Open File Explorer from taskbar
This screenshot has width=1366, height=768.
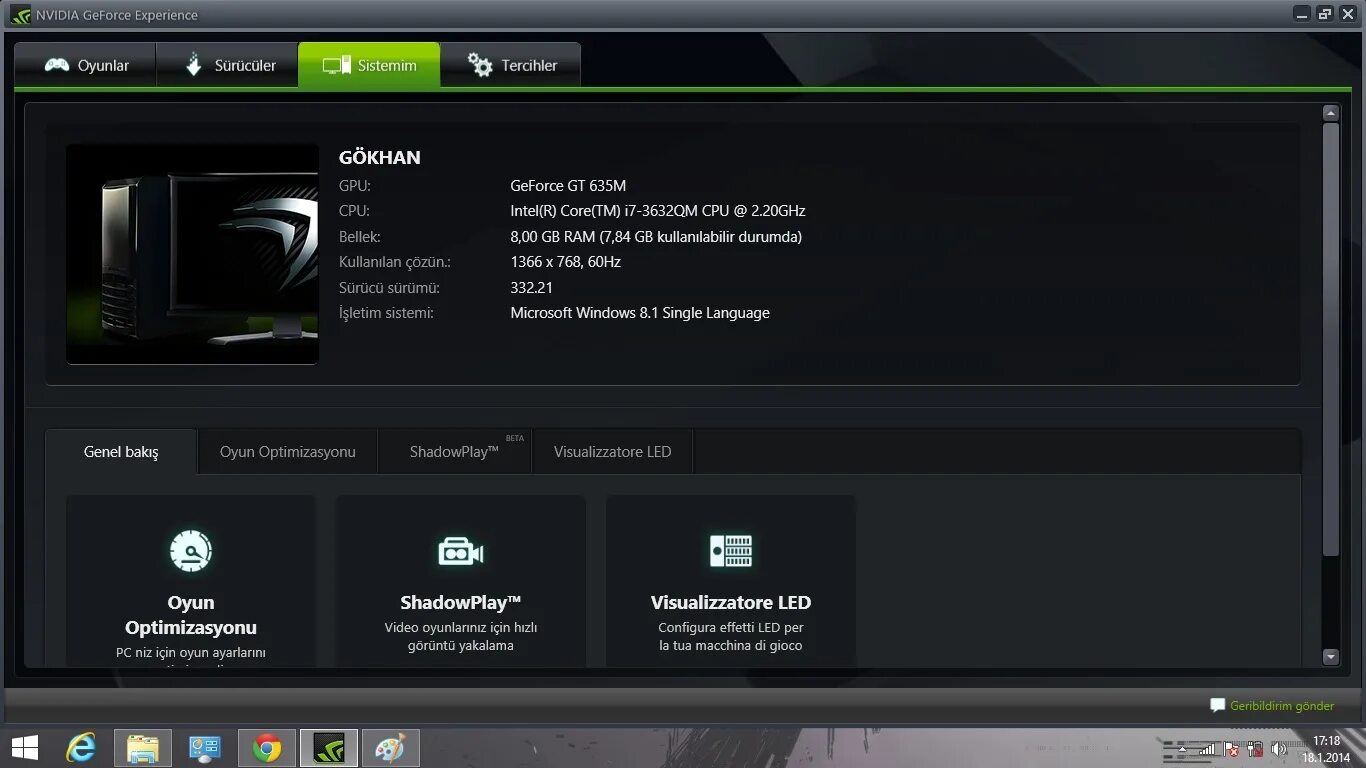click(x=143, y=748)
